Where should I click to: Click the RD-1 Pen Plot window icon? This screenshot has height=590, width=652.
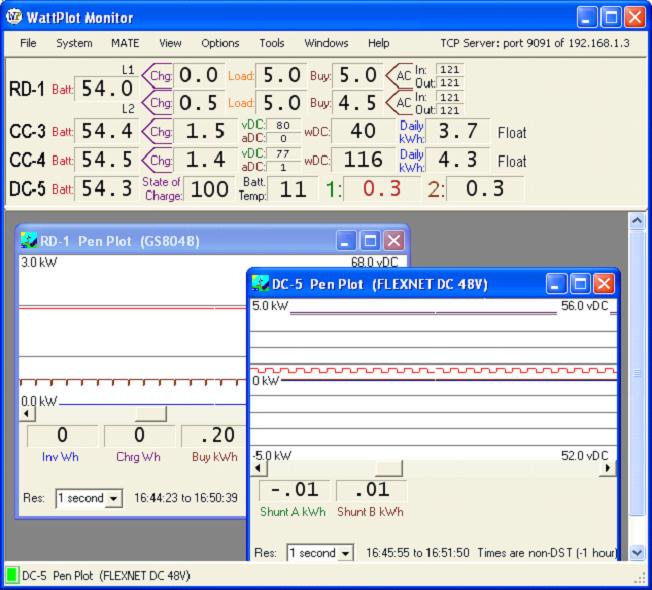[x=28, y=240]
